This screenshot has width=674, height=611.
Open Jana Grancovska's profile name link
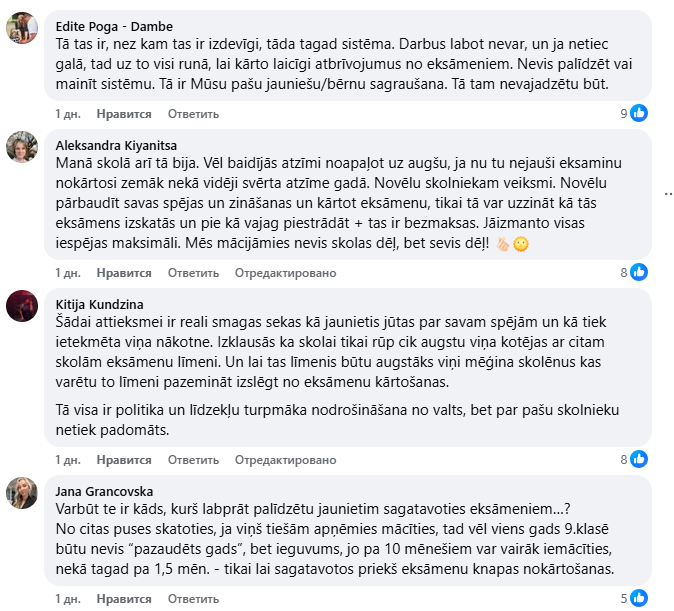[104, 491]
